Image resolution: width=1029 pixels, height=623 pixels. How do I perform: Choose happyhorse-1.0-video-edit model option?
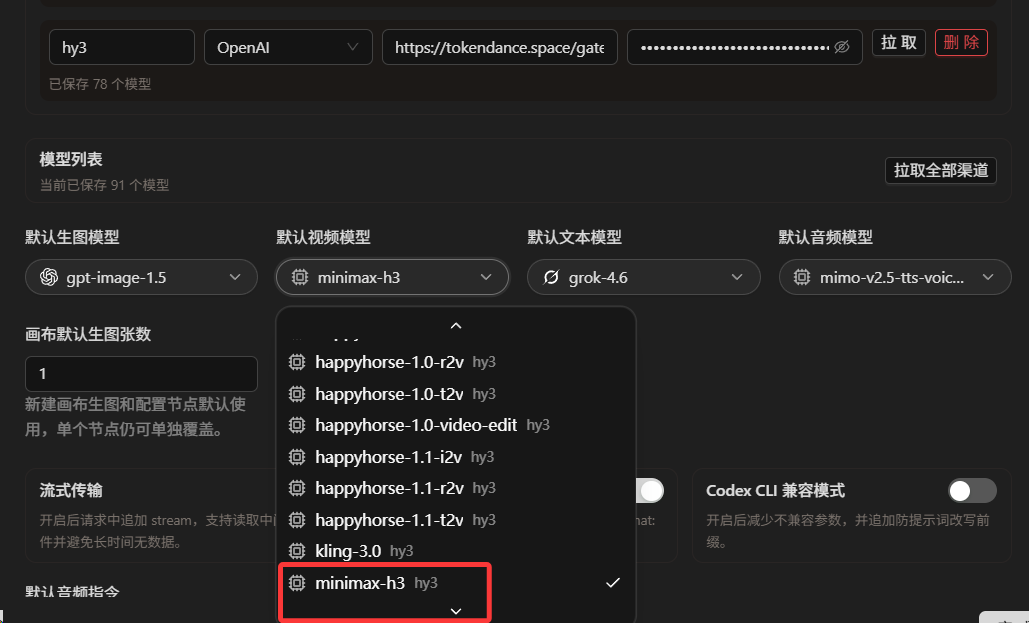pyautogui.click(x=456, y=425)
